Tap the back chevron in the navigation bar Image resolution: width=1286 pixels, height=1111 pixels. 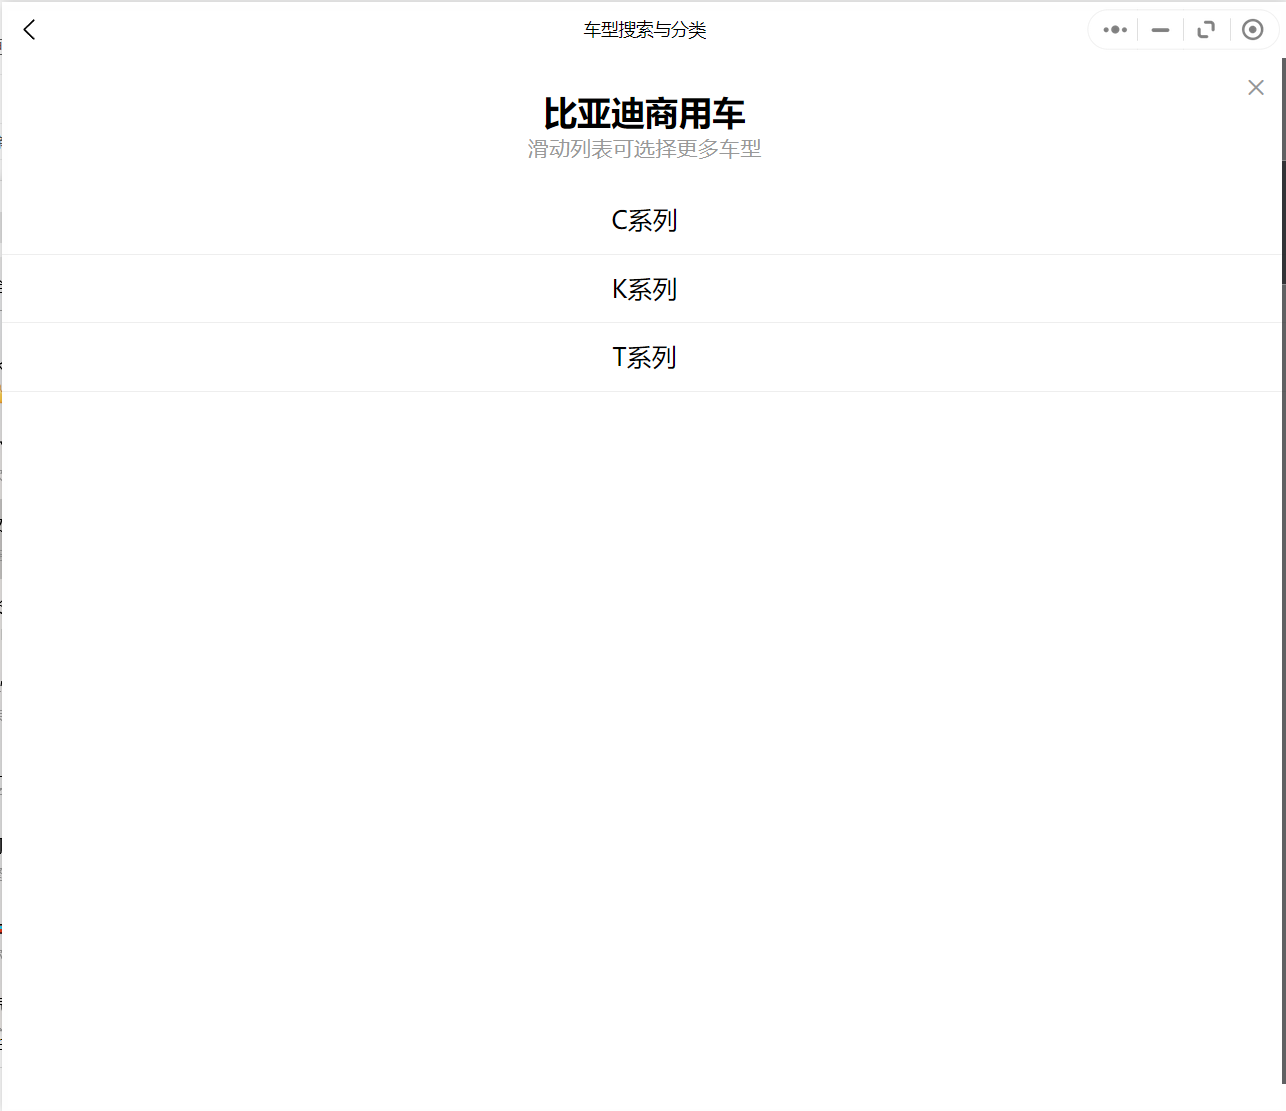coord(28,29)
